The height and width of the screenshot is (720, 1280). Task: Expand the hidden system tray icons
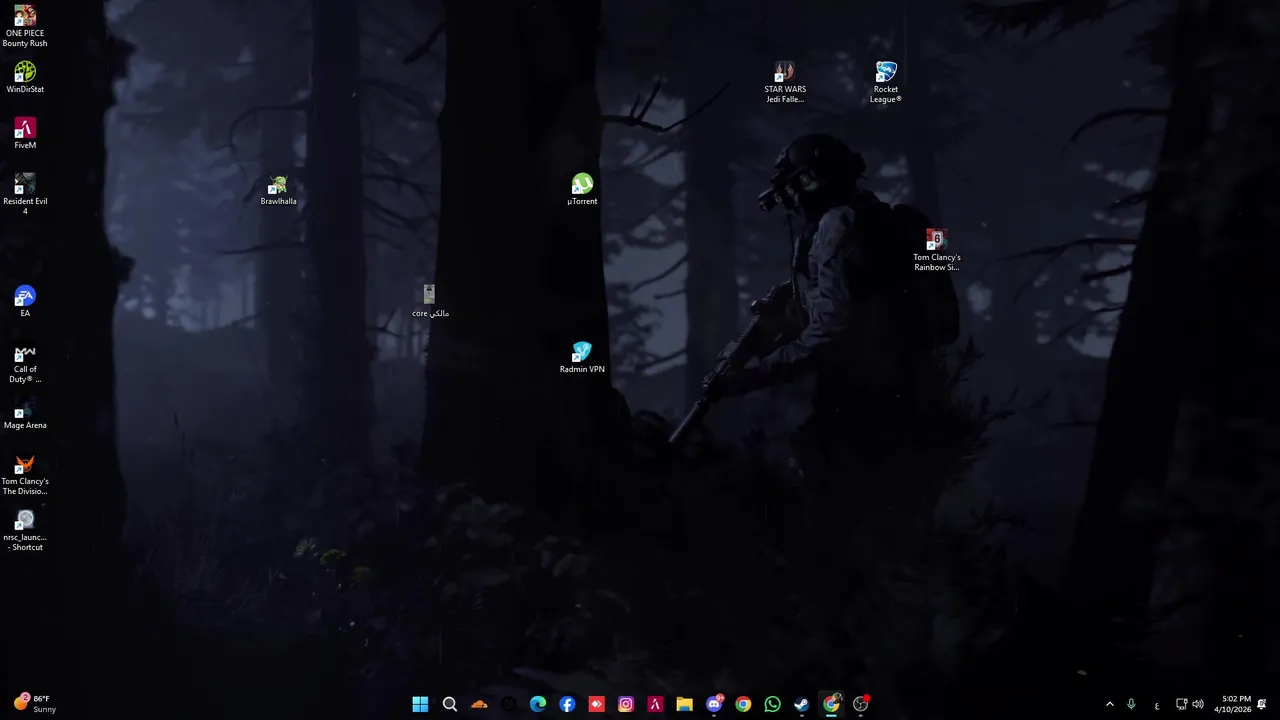click(x=1109, y=704)
